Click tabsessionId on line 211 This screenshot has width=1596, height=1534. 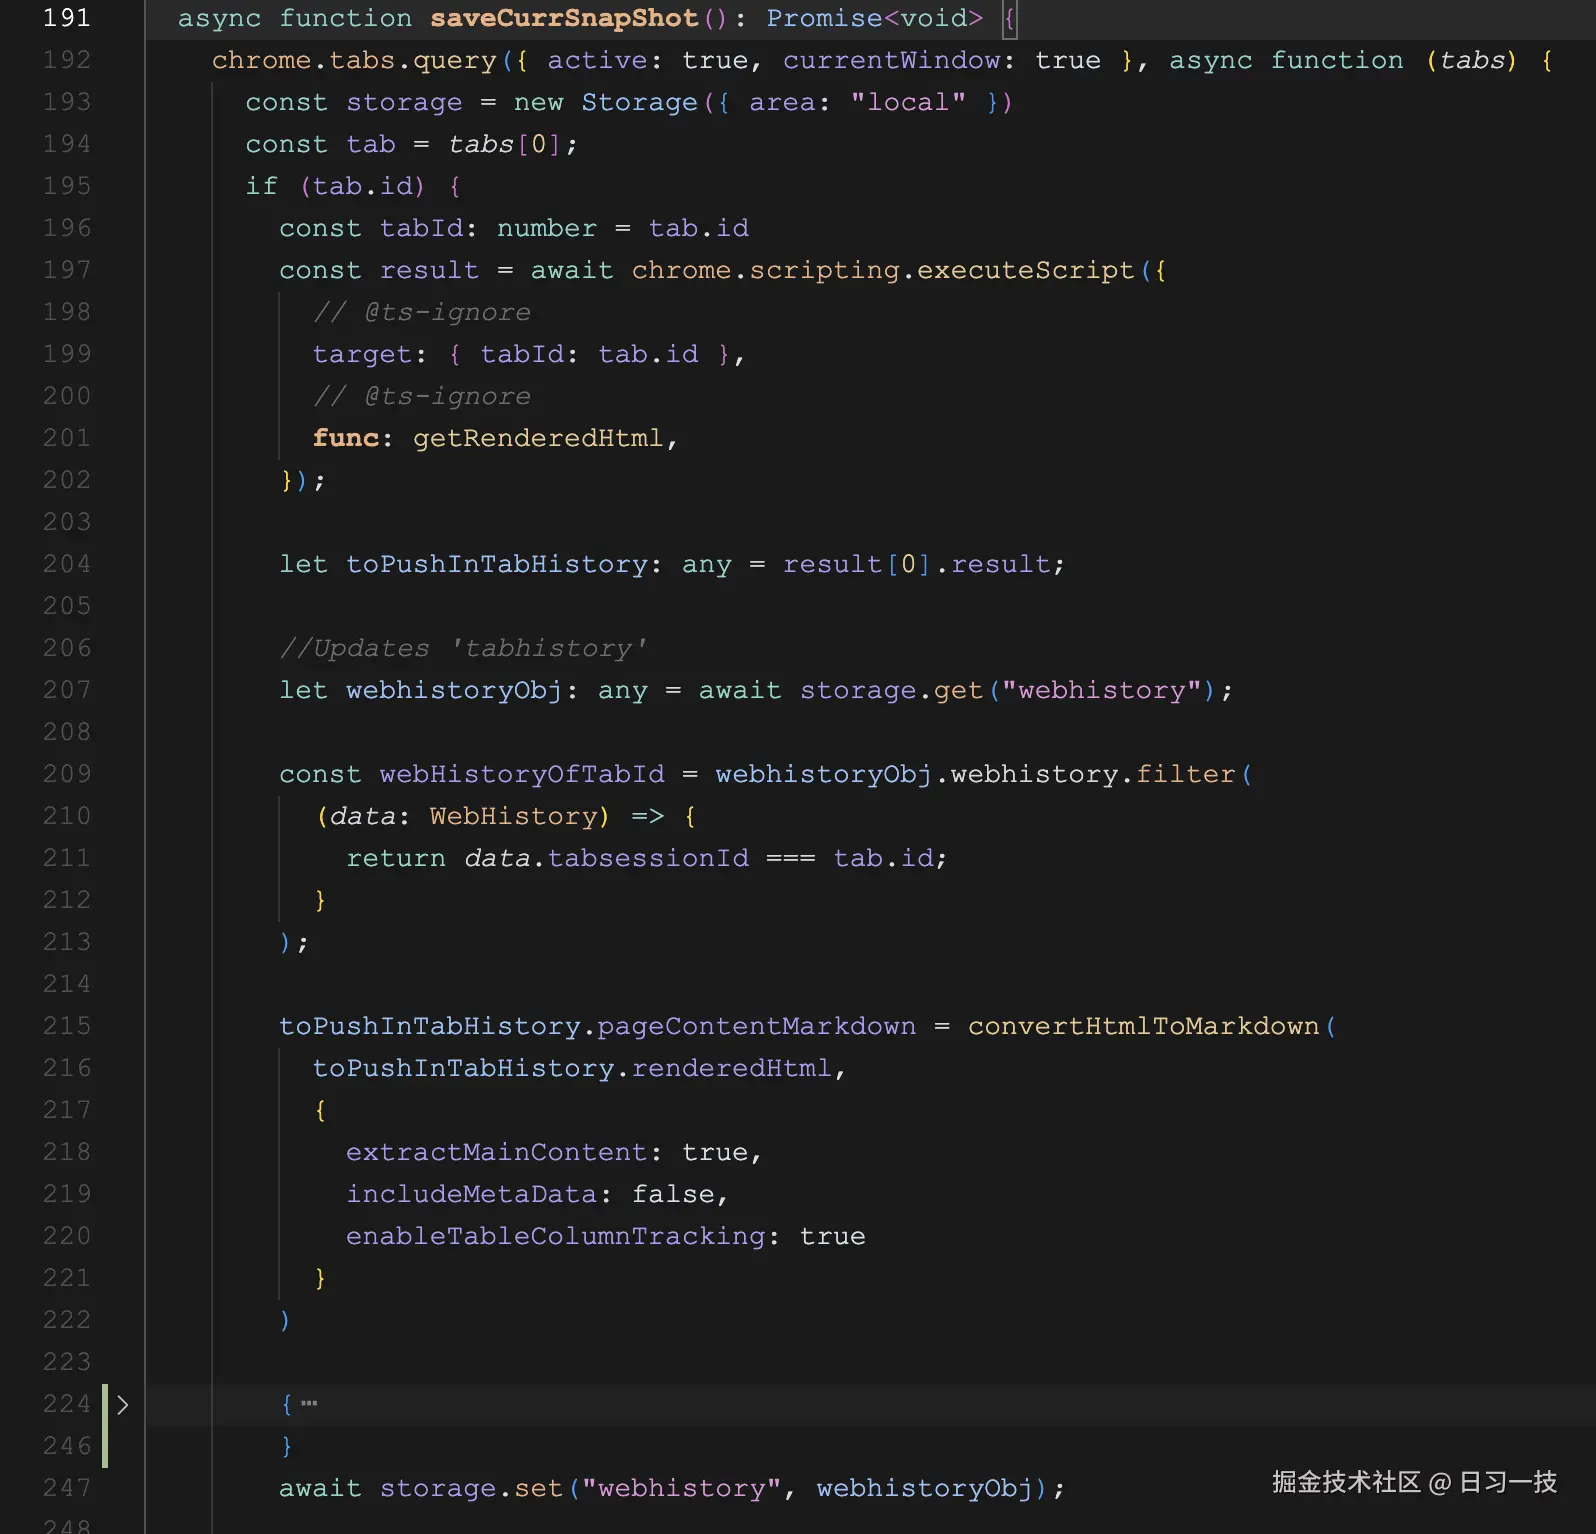tap(648, 858)
